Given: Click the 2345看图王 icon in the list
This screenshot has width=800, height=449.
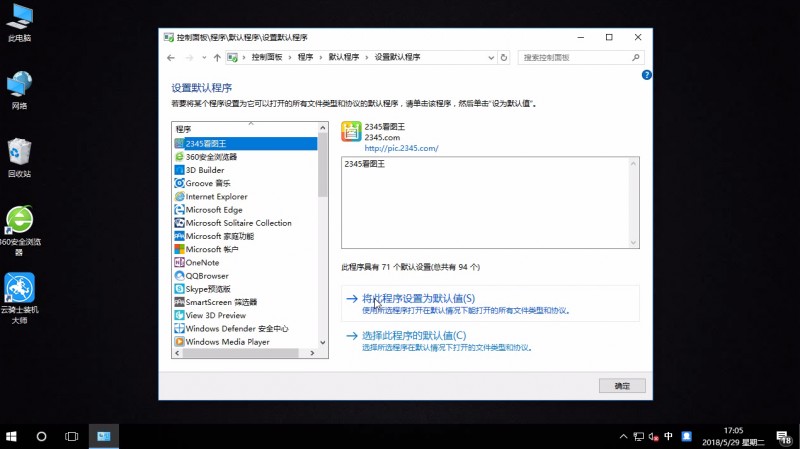Looking at the screenshot, I should coord(179,144).
